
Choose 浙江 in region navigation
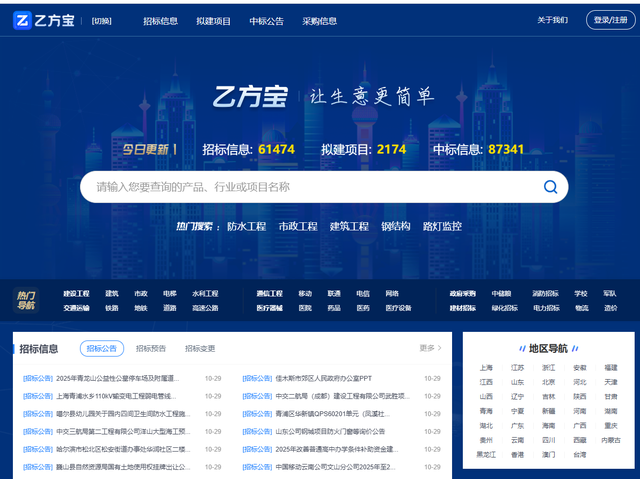click(x=549, y=368)
